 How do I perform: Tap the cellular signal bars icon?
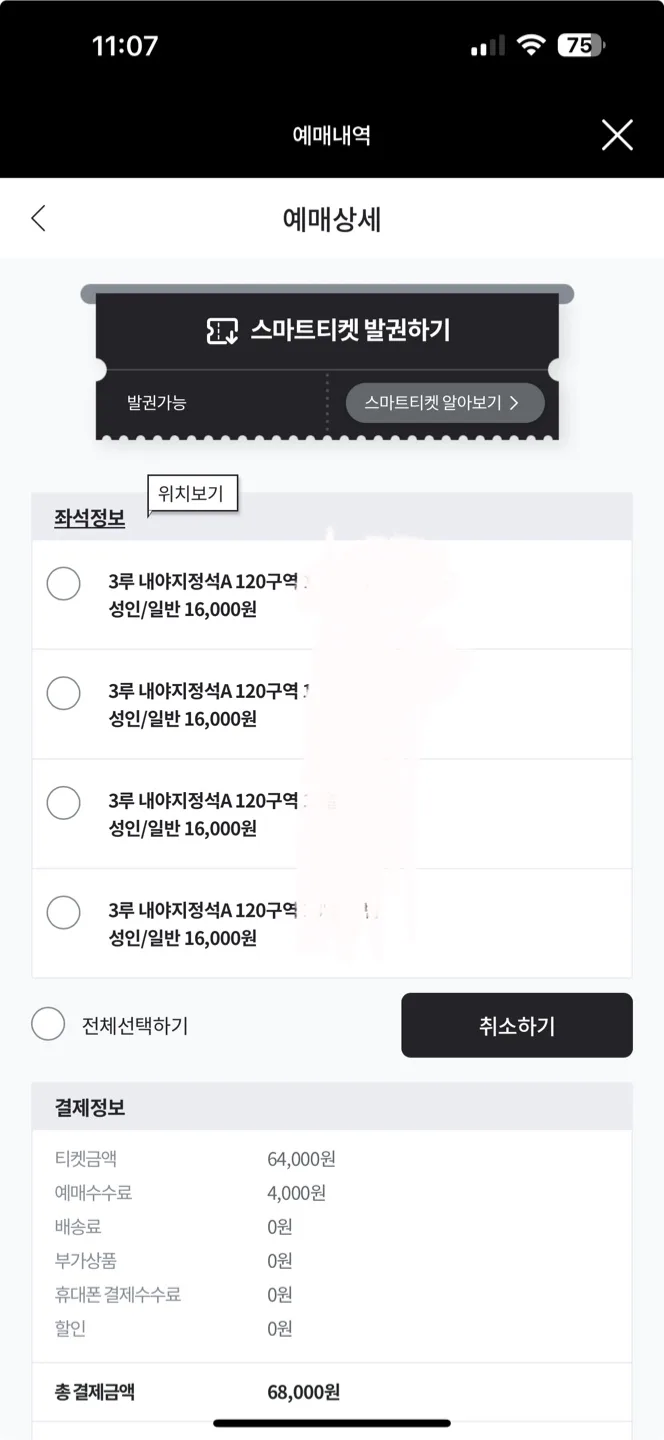[x=488, y=46]
